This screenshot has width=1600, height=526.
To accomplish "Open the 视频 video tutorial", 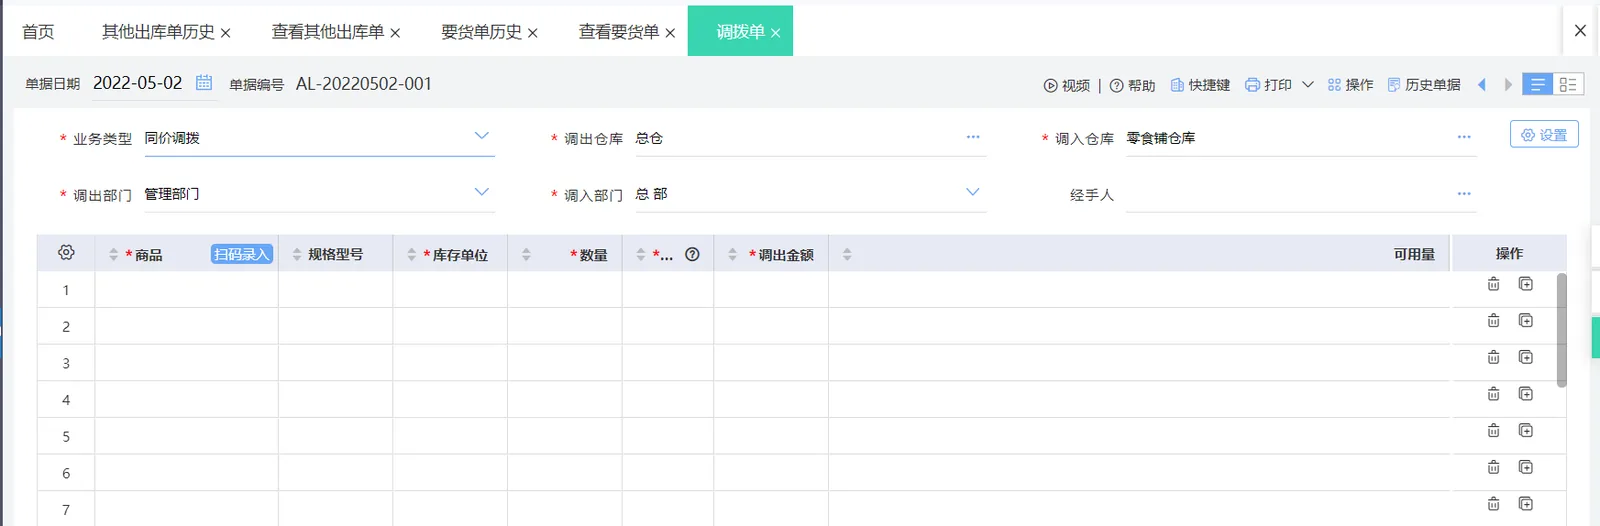I will tap(1067, 86).
